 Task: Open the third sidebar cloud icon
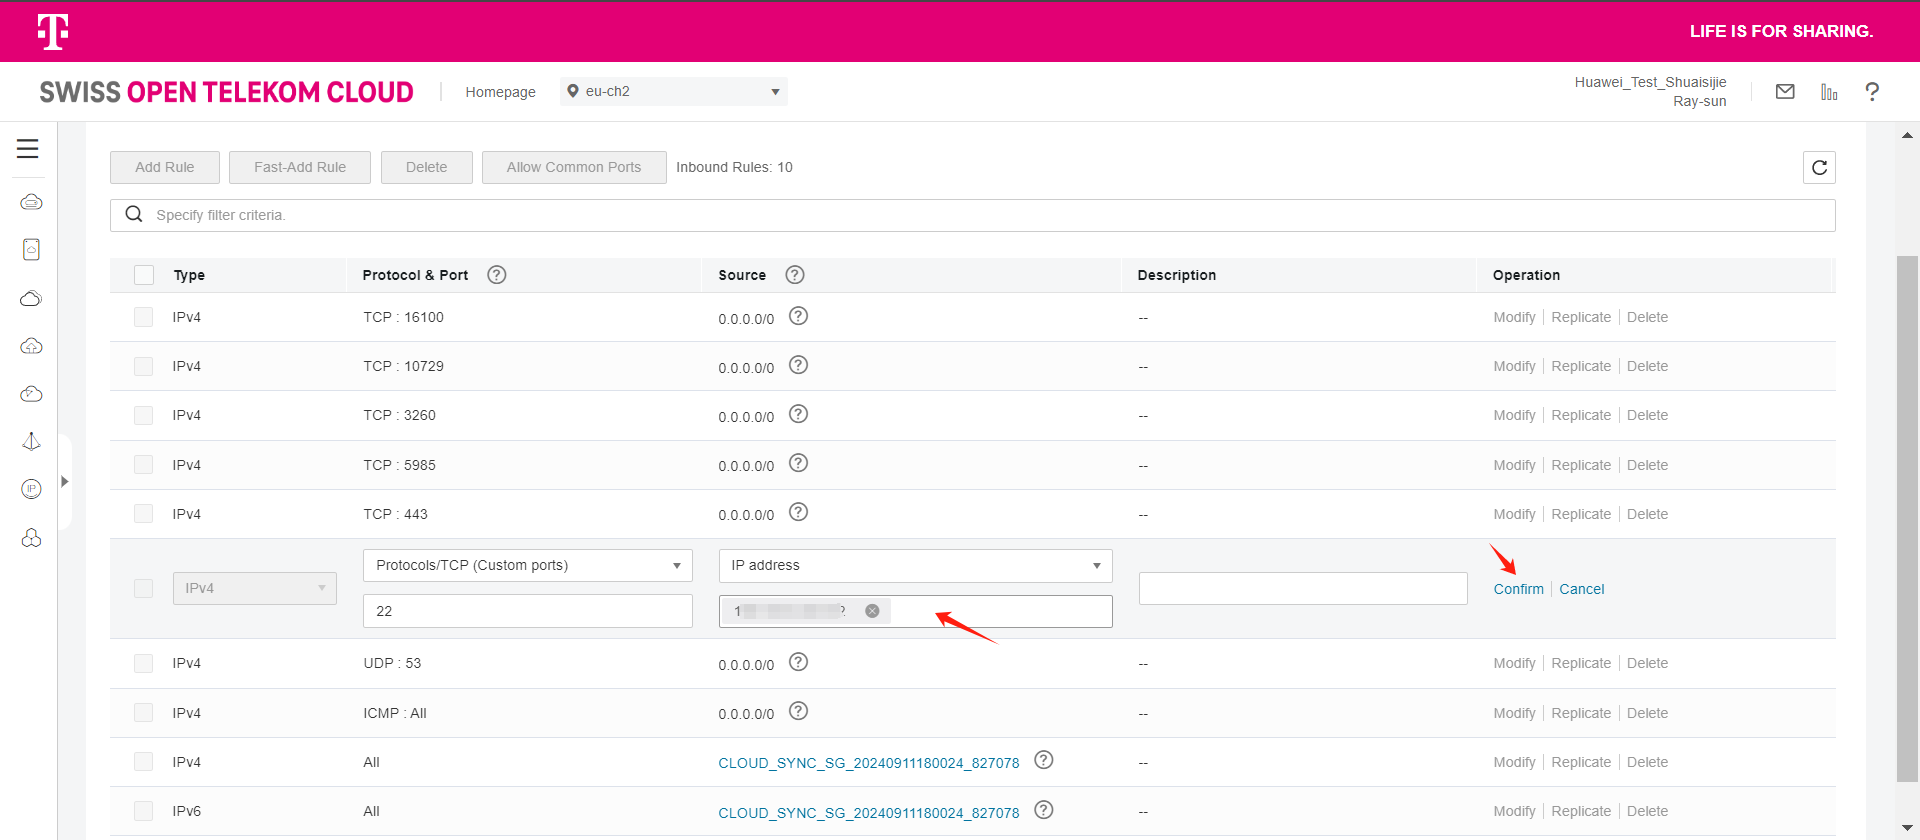point(31,298)
